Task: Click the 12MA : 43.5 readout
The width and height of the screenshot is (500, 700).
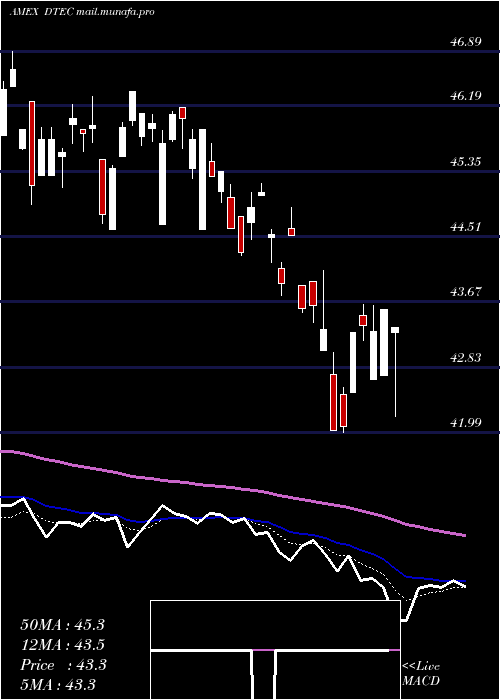Action: pos(62,645)
